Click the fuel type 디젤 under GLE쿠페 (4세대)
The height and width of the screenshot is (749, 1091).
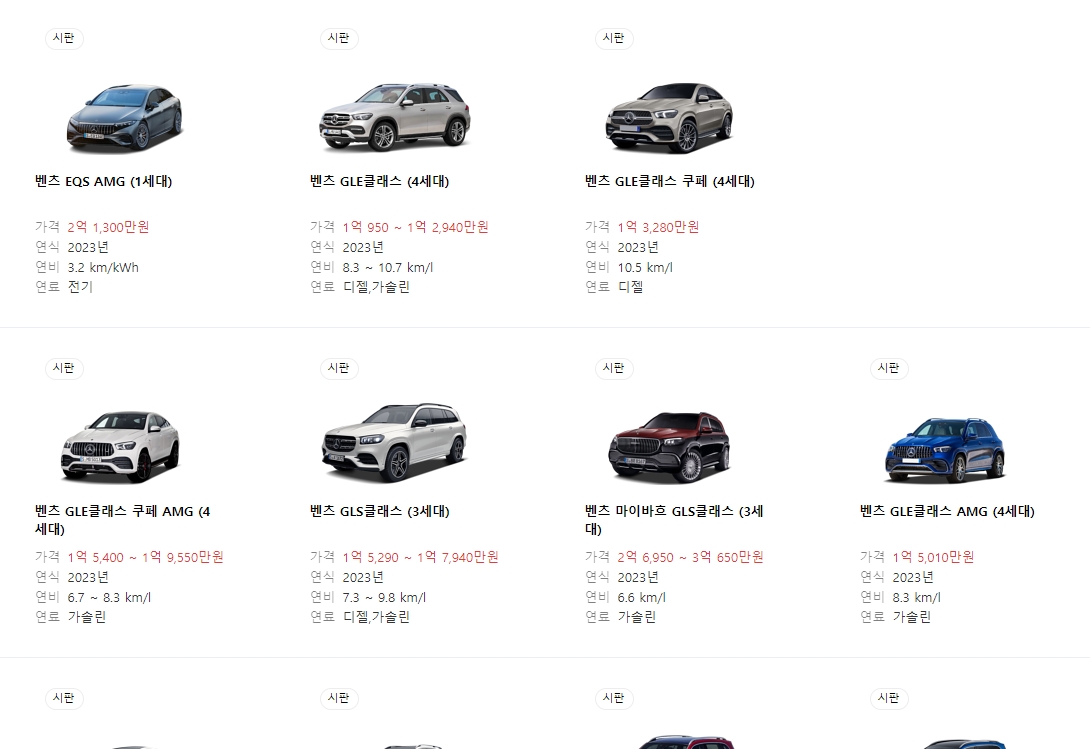pos(630,287)
